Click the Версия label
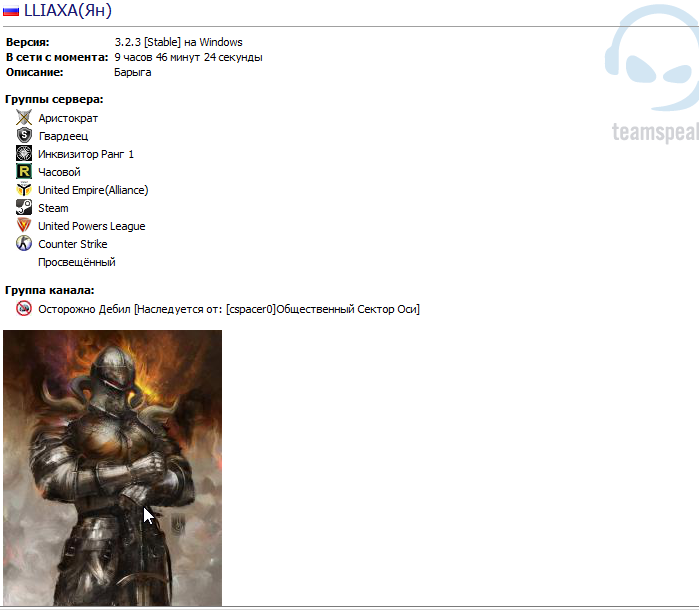This screenshot has height=610, width=699. pos(28,42)
